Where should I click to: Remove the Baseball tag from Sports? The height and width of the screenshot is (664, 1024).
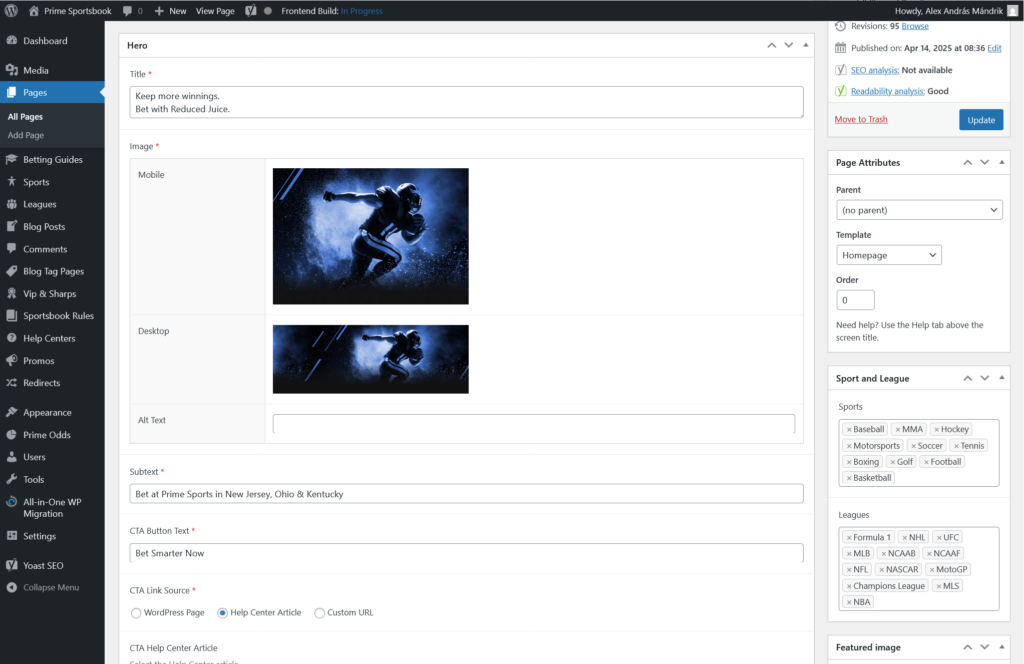click(849, 429)
